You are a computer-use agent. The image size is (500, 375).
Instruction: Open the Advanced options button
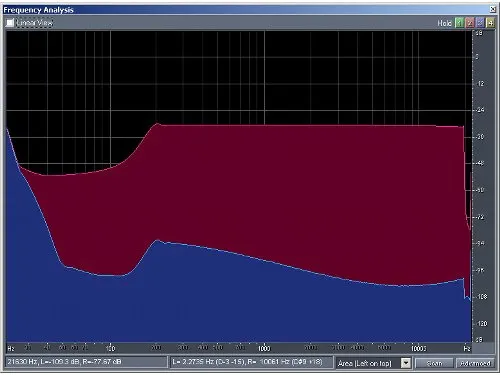click(475, 363)
